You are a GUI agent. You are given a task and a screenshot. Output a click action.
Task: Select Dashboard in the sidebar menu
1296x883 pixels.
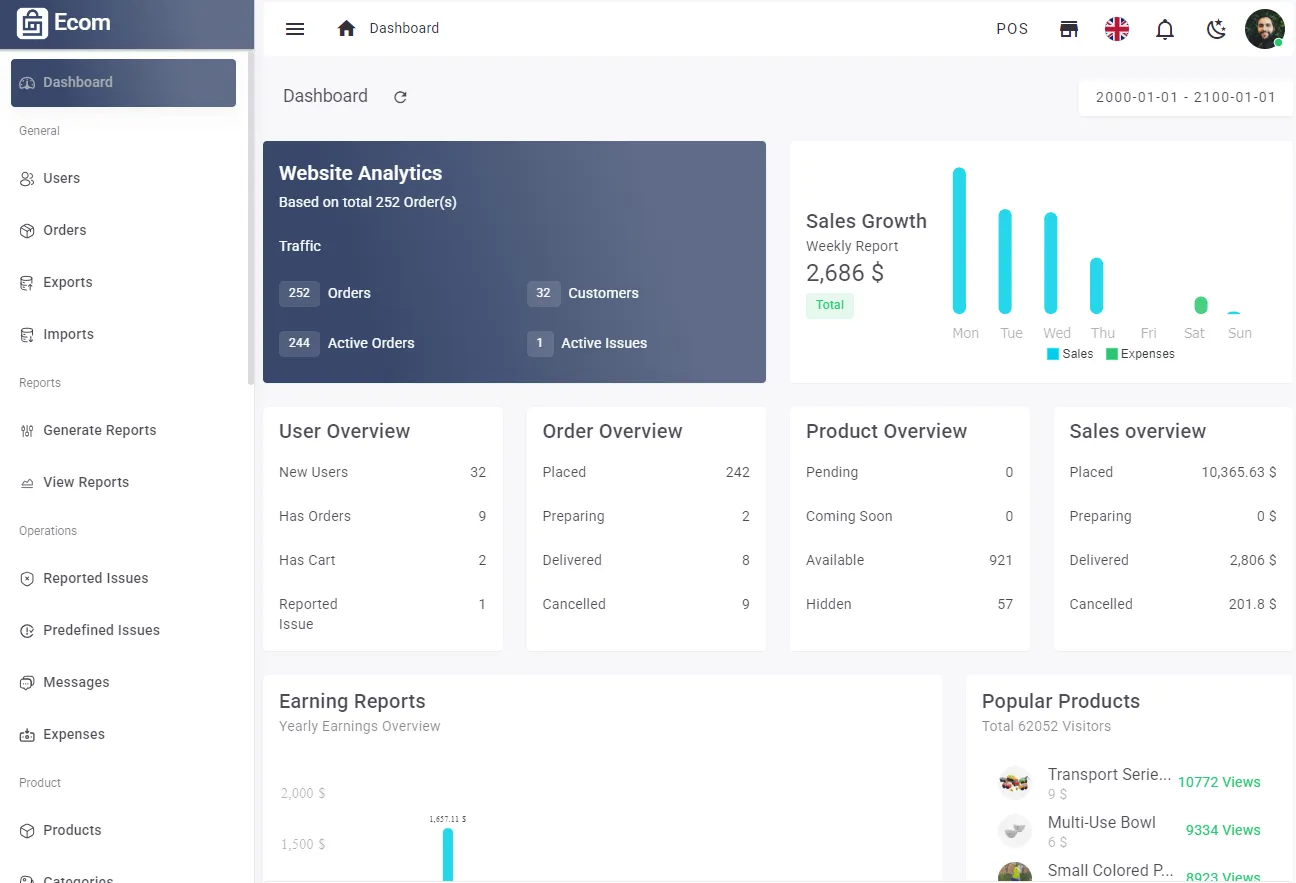point(79,82)
